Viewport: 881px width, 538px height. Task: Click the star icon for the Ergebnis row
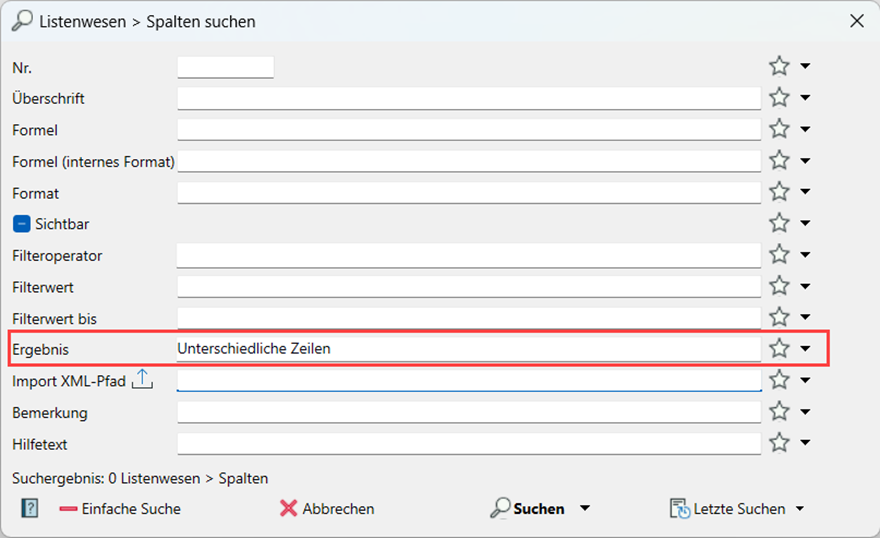pos(779,349)
